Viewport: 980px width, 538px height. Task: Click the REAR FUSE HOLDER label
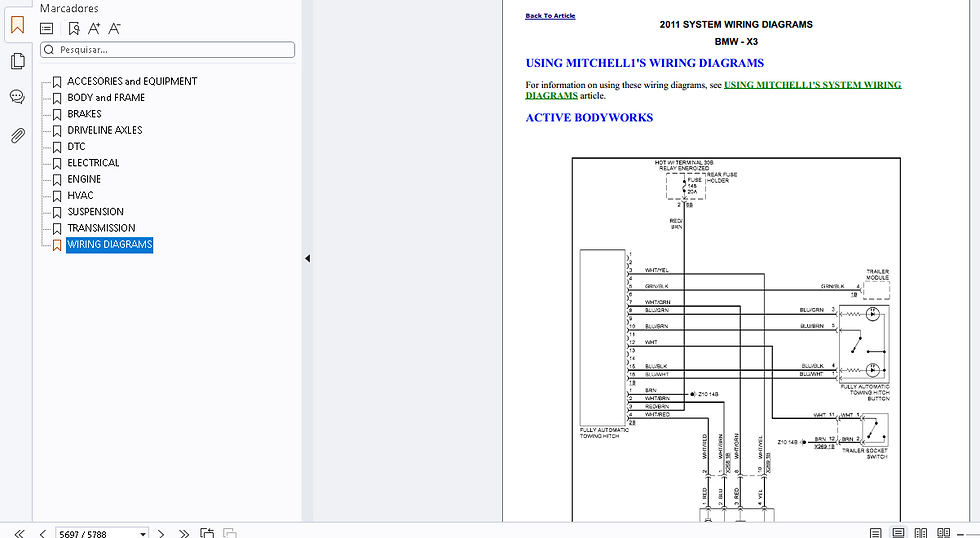pyautogui.click(x=721, y=177)
